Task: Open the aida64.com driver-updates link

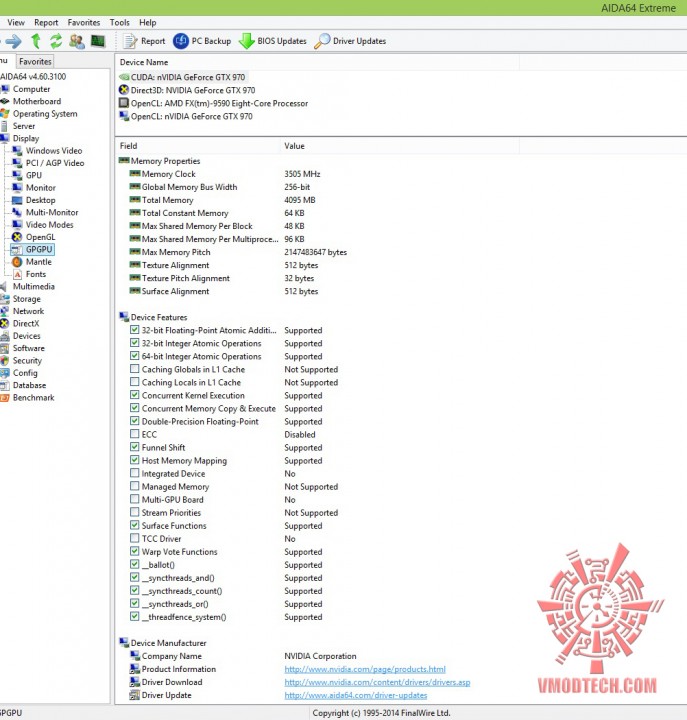Action: [355, 696]
